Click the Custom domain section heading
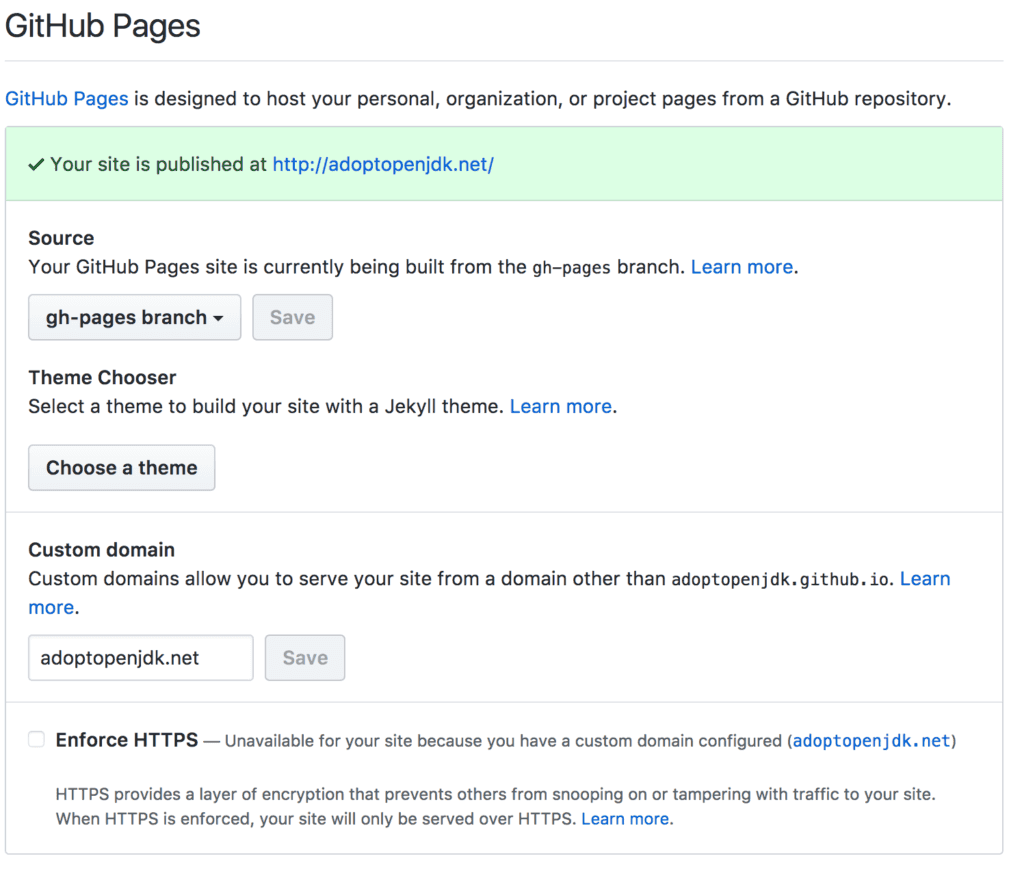The width and height of the screenshot is (1024, 869). [x=102, y=550]
